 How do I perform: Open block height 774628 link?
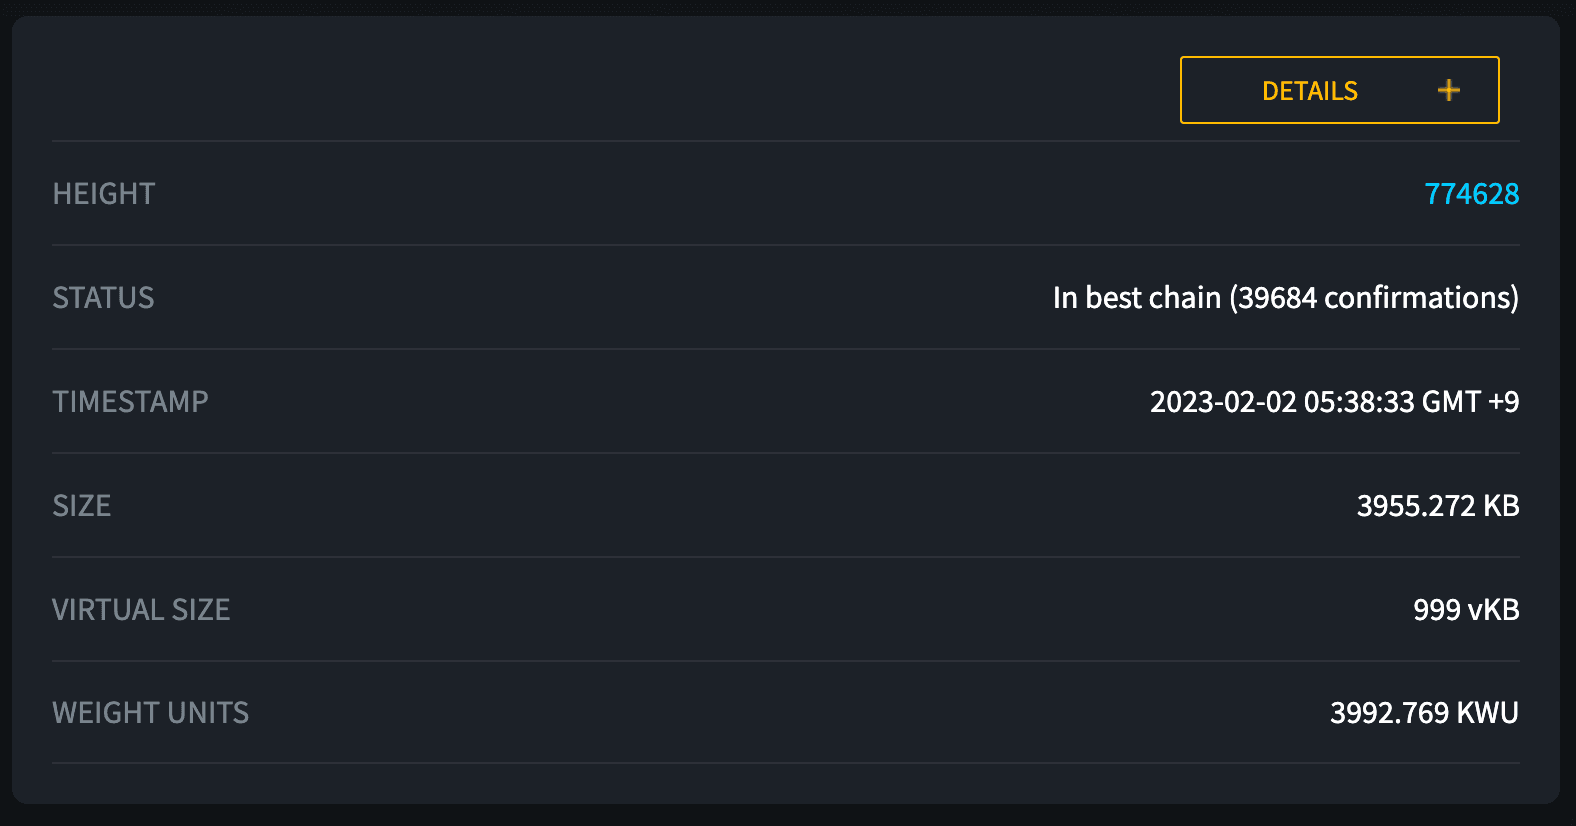coord(1471,194)
